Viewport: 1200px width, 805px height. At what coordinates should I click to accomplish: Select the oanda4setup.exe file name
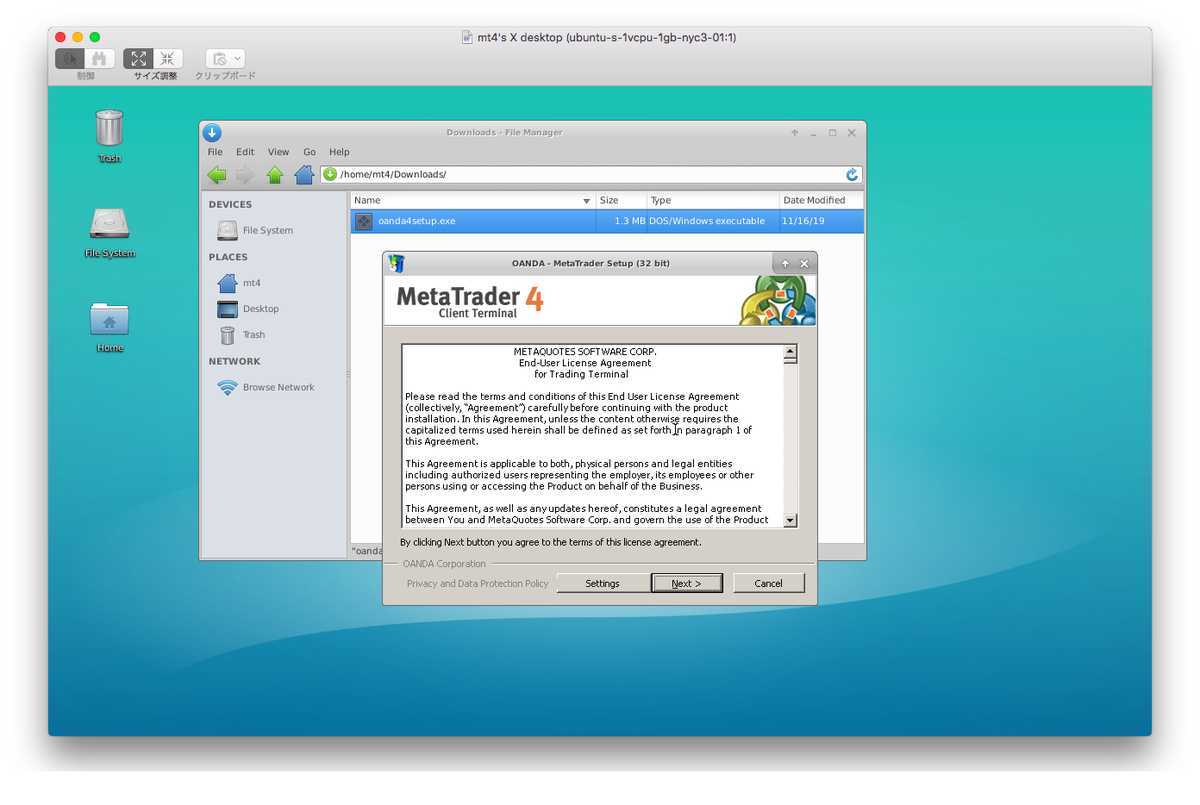(x=416, y=221)
